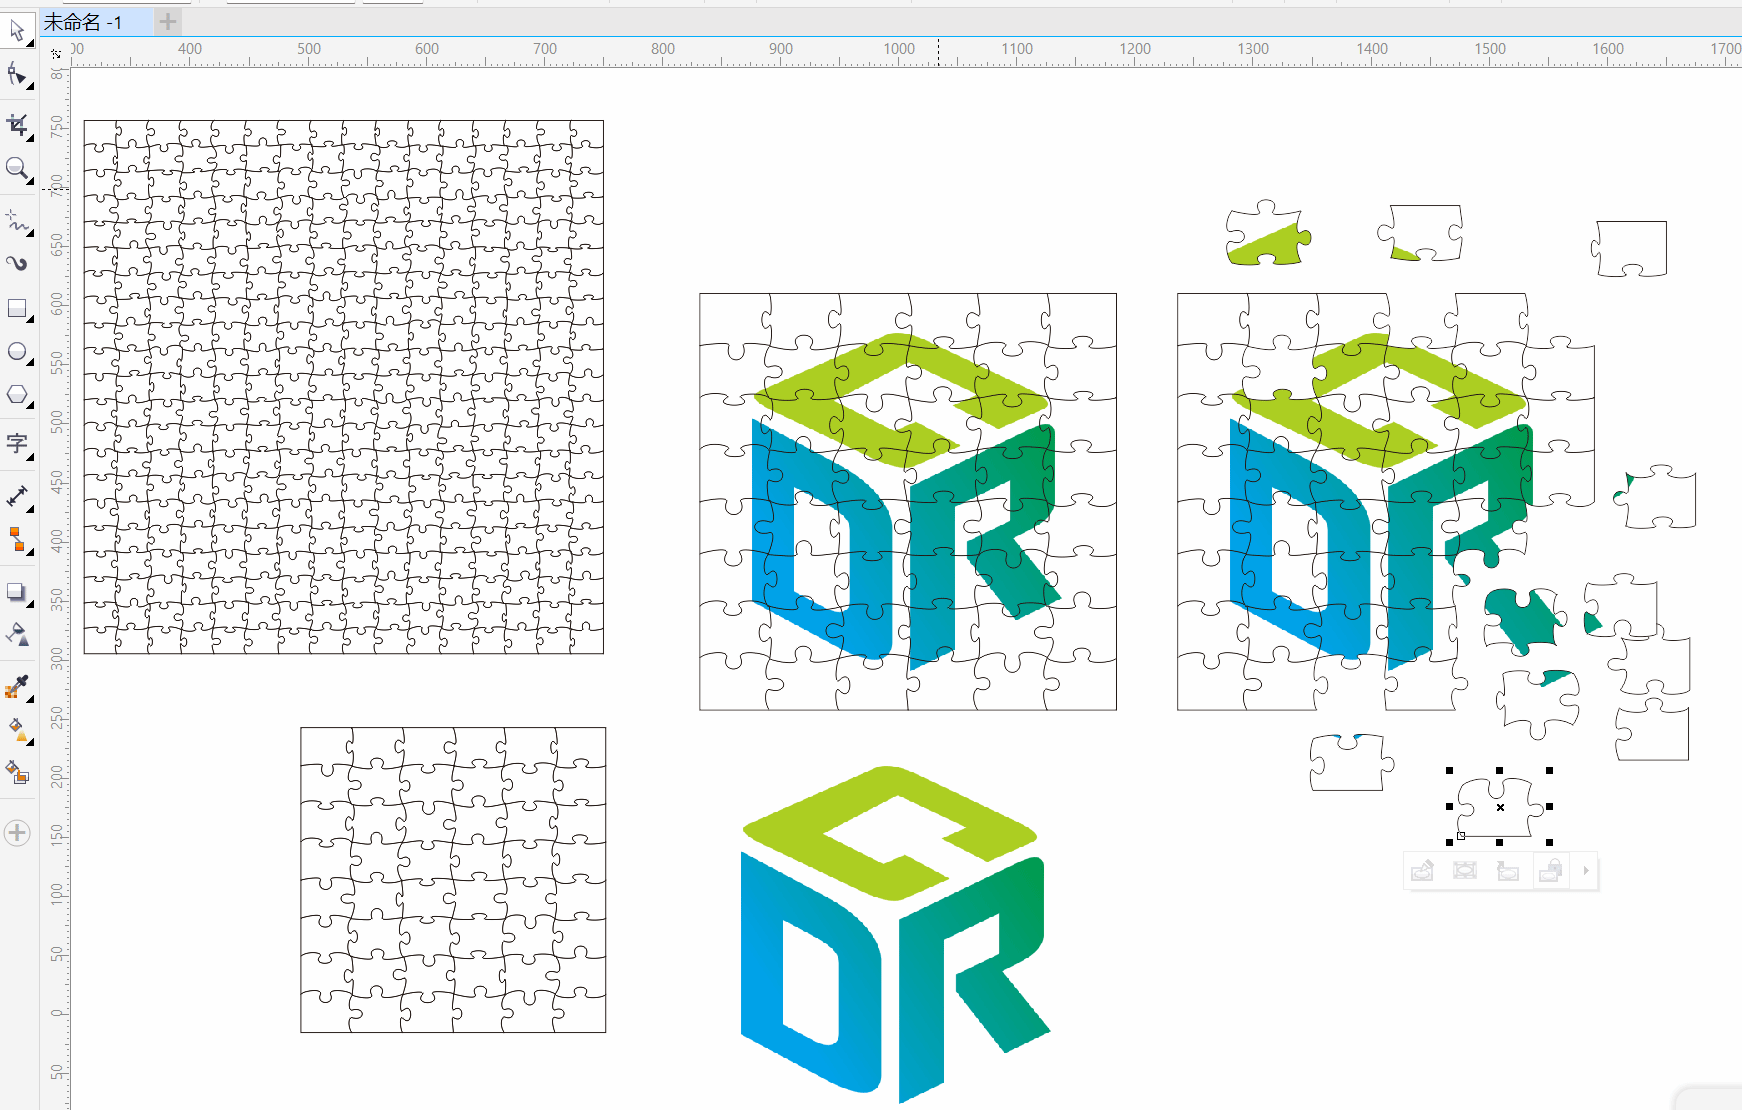Select the Artistic Media tool
Screen dimensions: 1742x1110
point(17,264)
